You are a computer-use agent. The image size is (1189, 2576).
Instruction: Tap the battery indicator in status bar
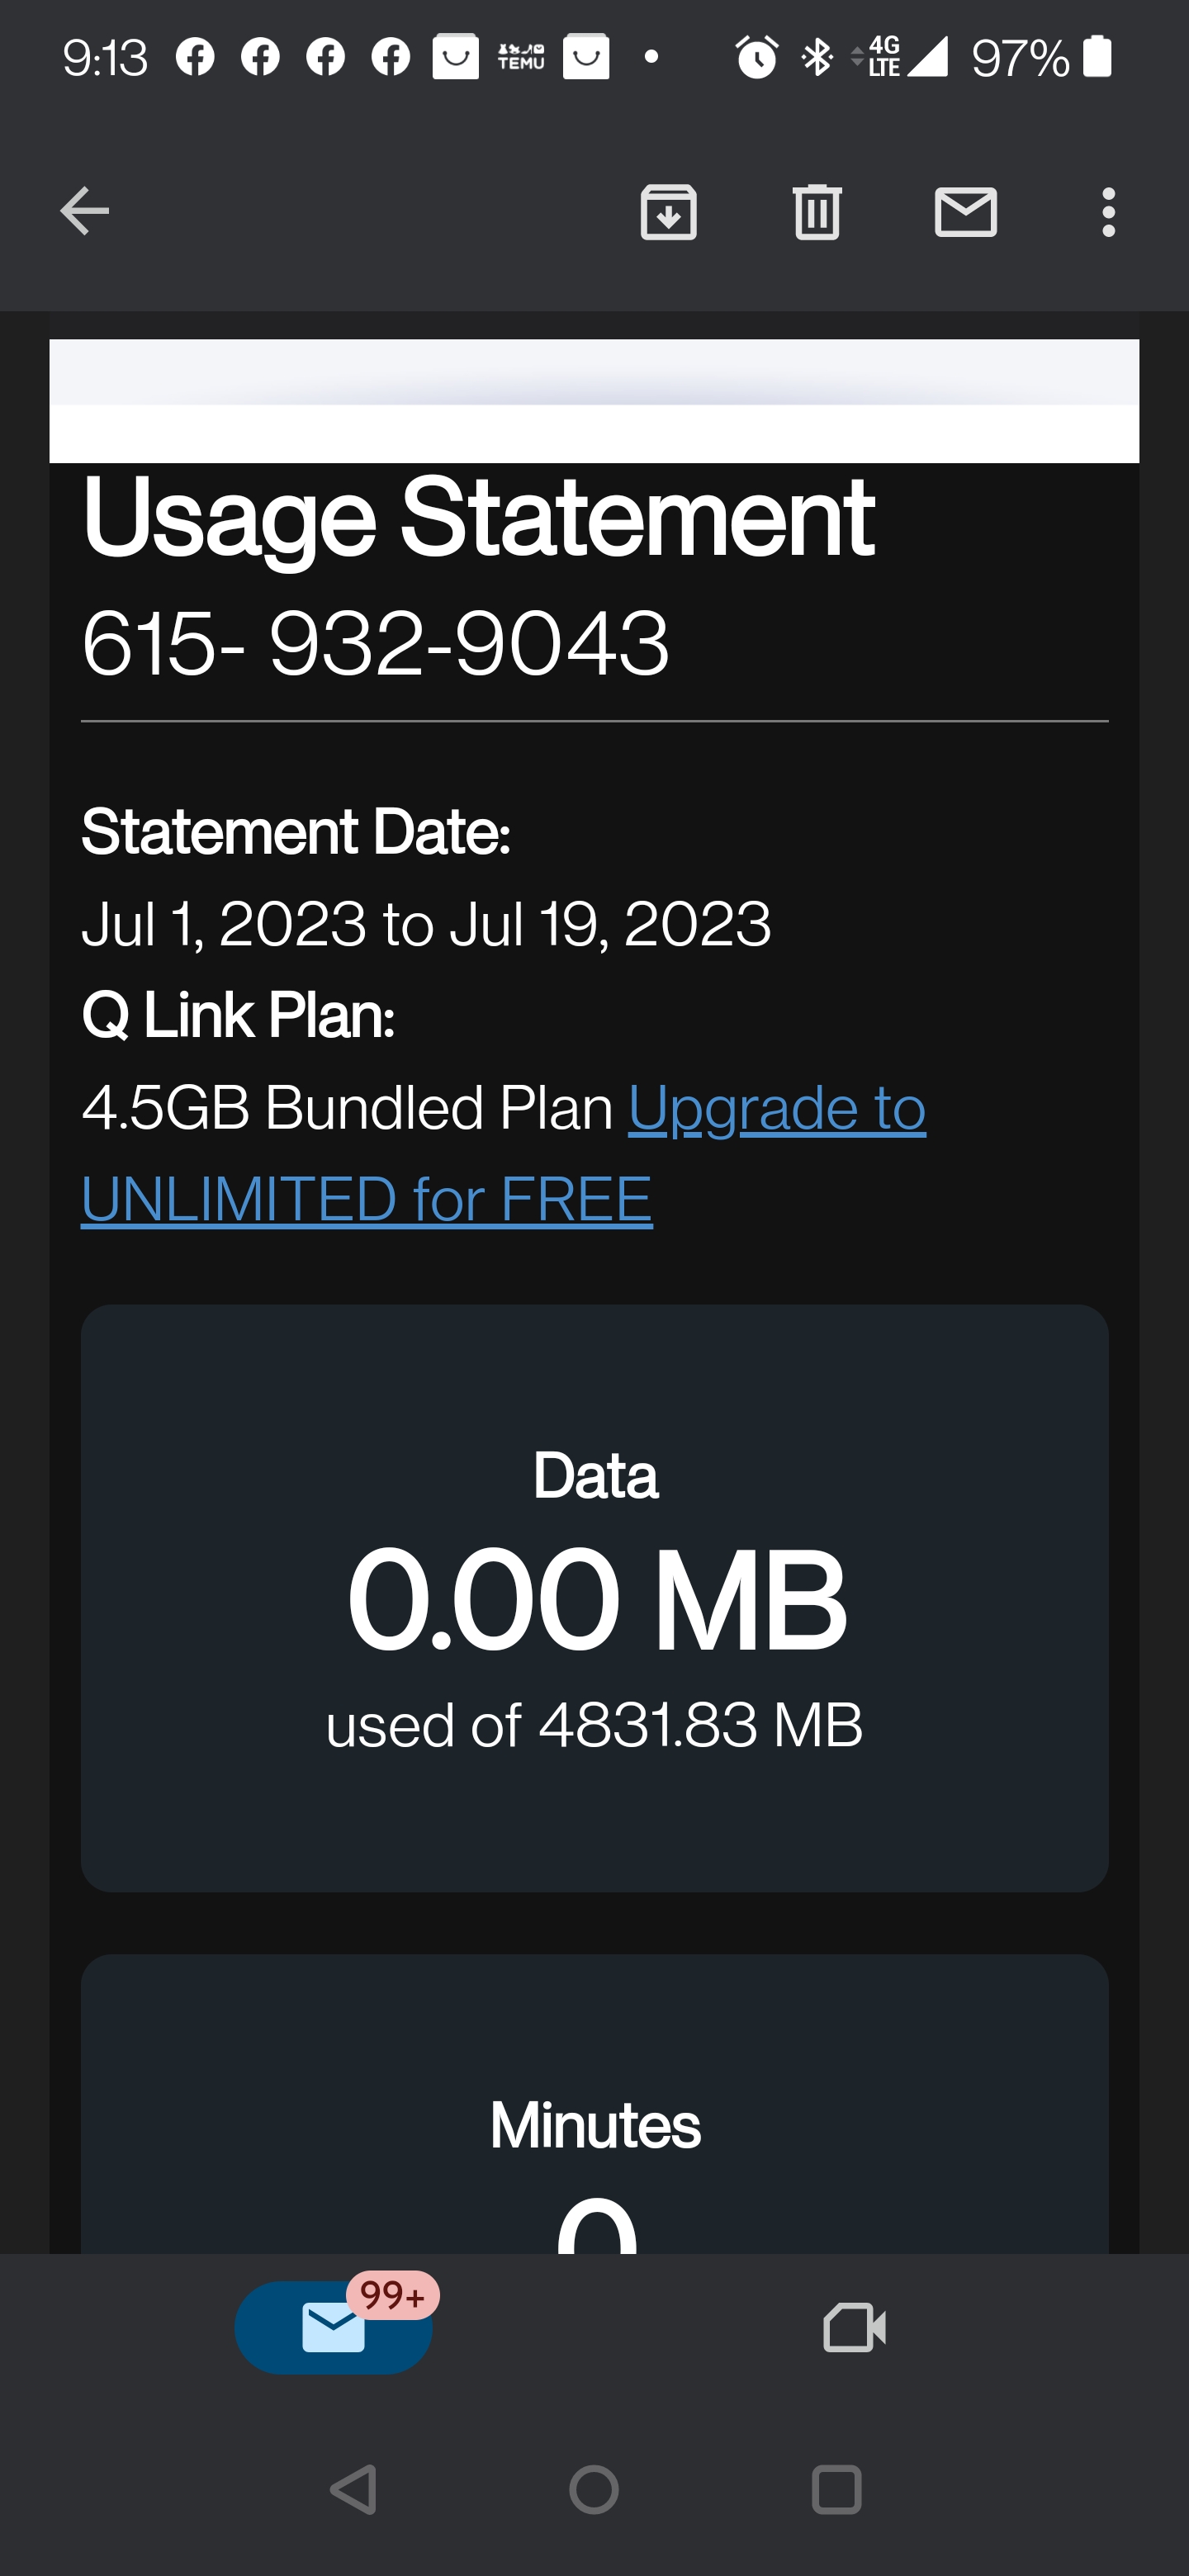tap(1097, 57)
